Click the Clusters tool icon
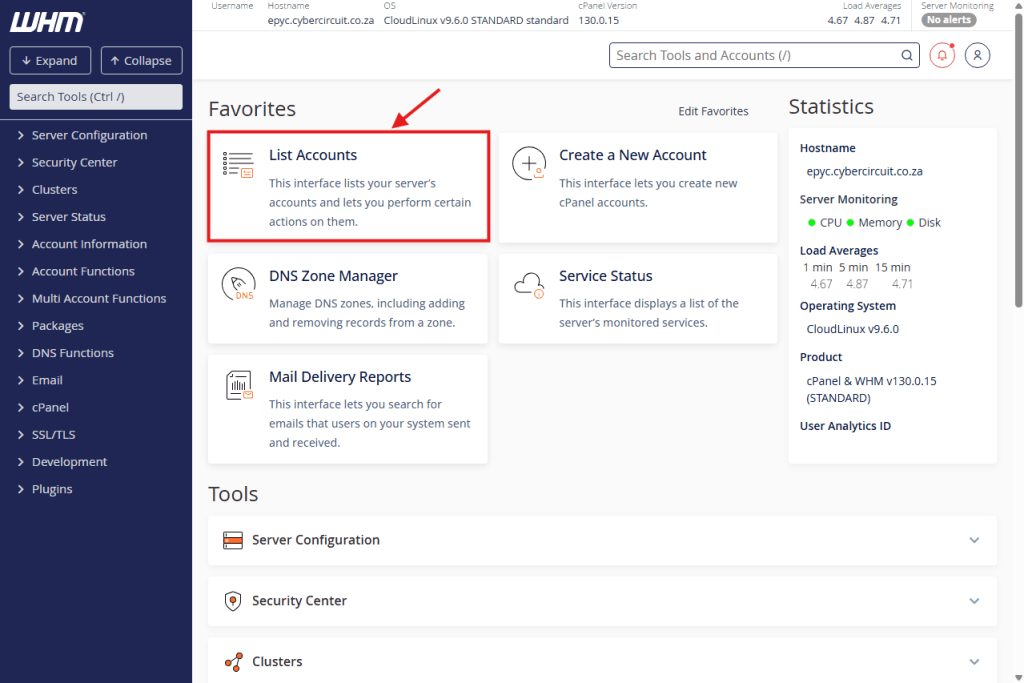 (233, 662)
